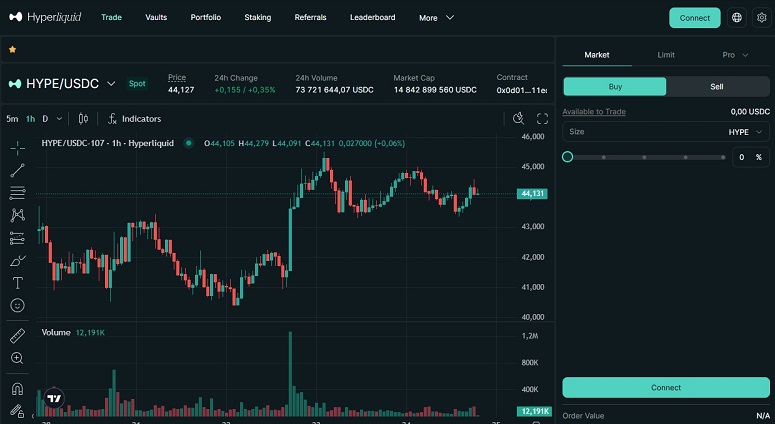View the Leaderboard page
The image size is (775, 424).
[373, 17]
